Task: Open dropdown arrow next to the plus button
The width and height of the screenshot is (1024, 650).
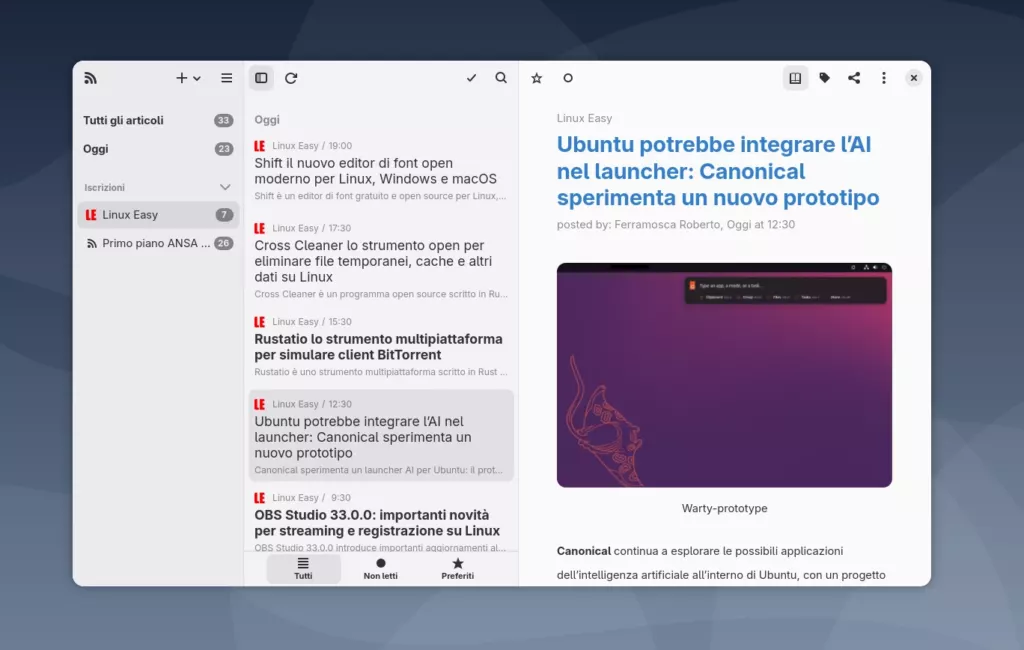Action: click(x=197, y=78)
